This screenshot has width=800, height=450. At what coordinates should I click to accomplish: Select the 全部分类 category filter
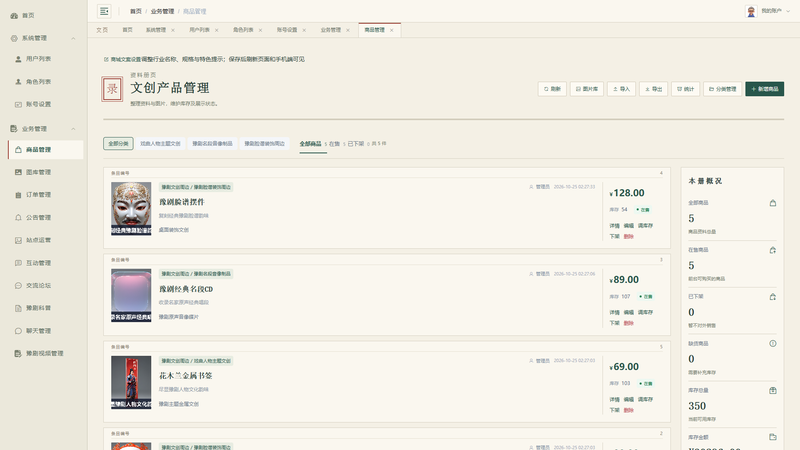(118, 143)
